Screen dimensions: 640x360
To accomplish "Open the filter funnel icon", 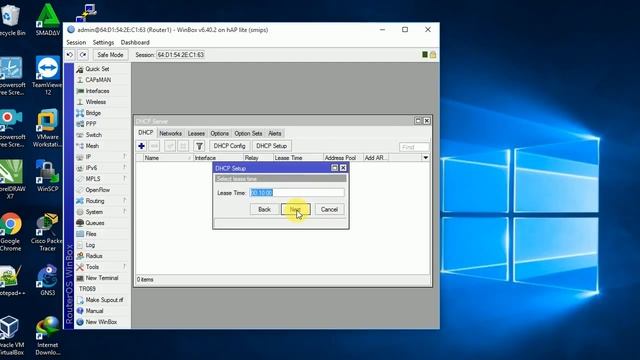I will (199, 146).
